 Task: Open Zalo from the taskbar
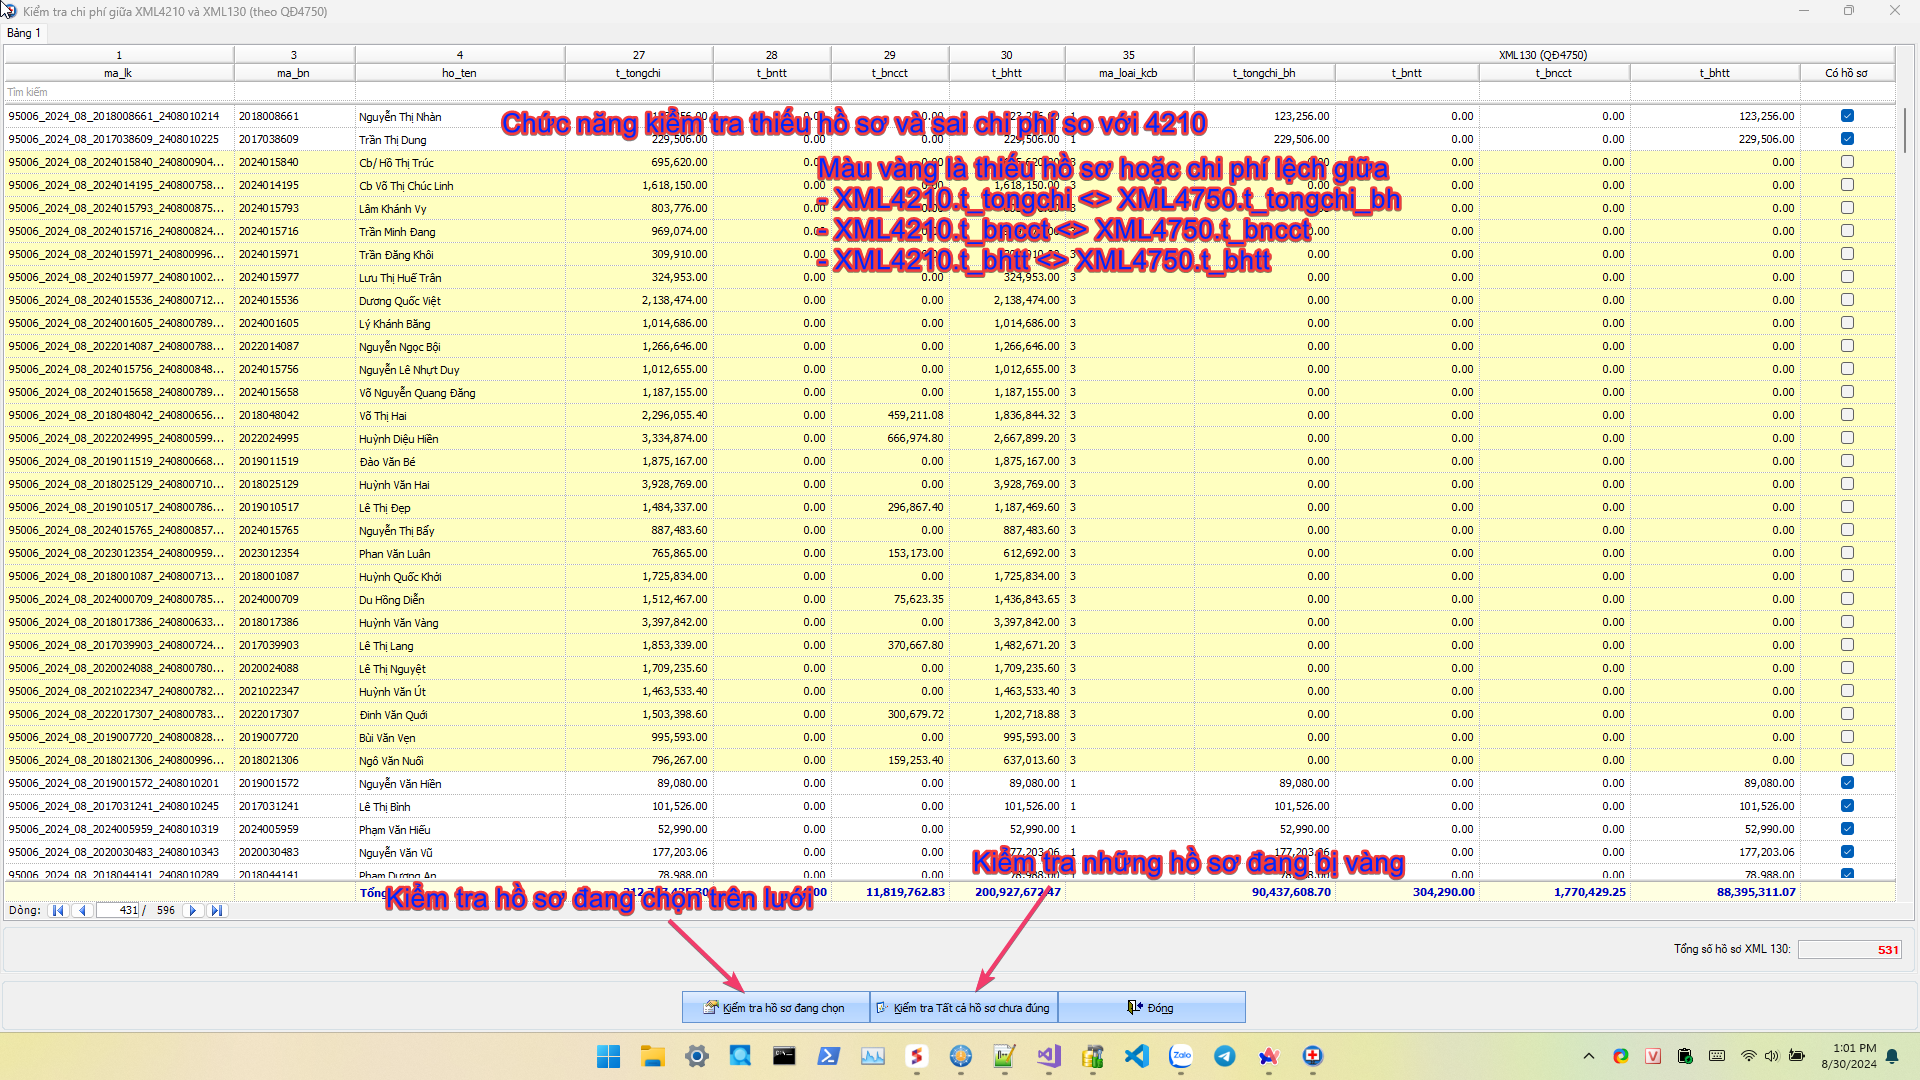(x=1181, y=1056)
